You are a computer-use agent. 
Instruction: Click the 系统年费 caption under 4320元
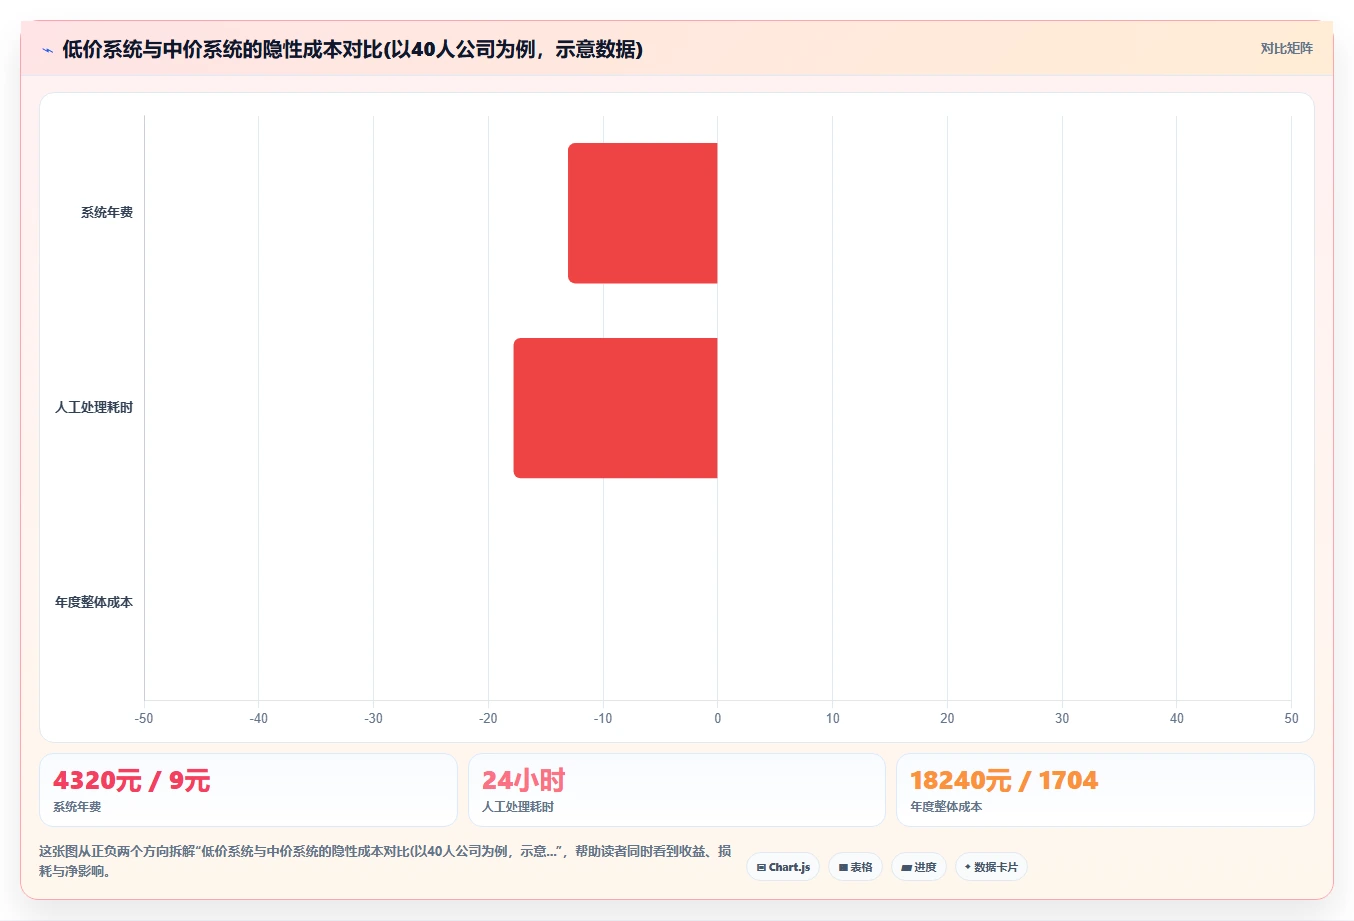[x=77, y=807]
